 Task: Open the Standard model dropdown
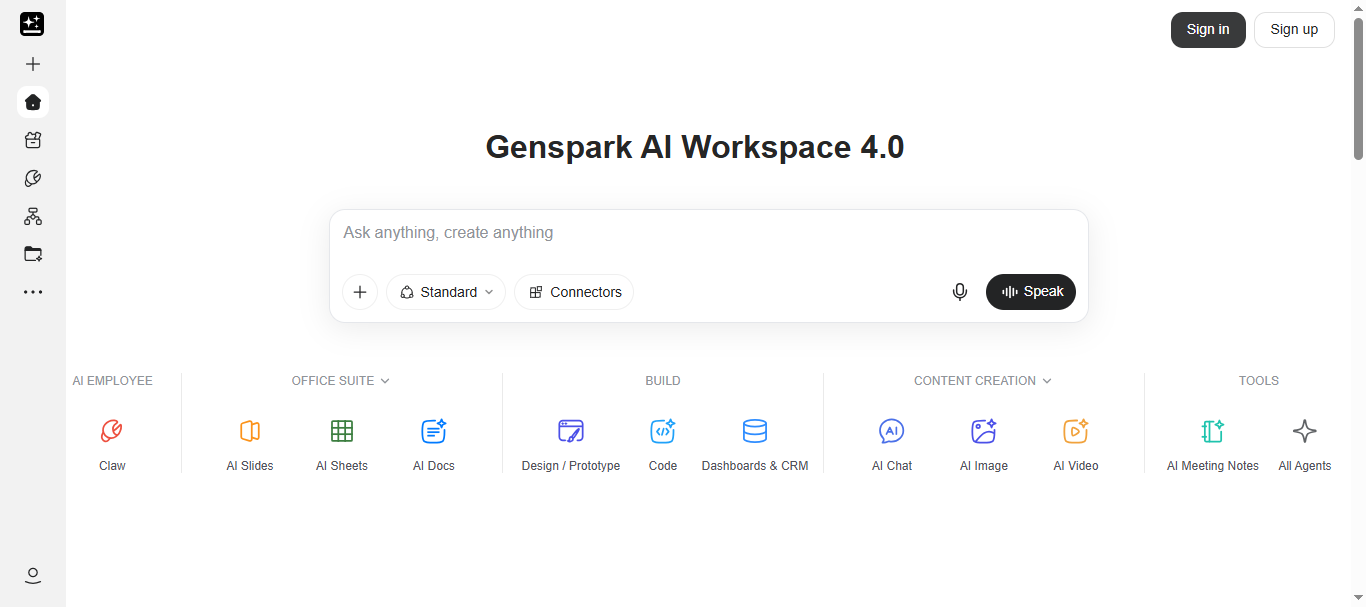tap(446, 292)
